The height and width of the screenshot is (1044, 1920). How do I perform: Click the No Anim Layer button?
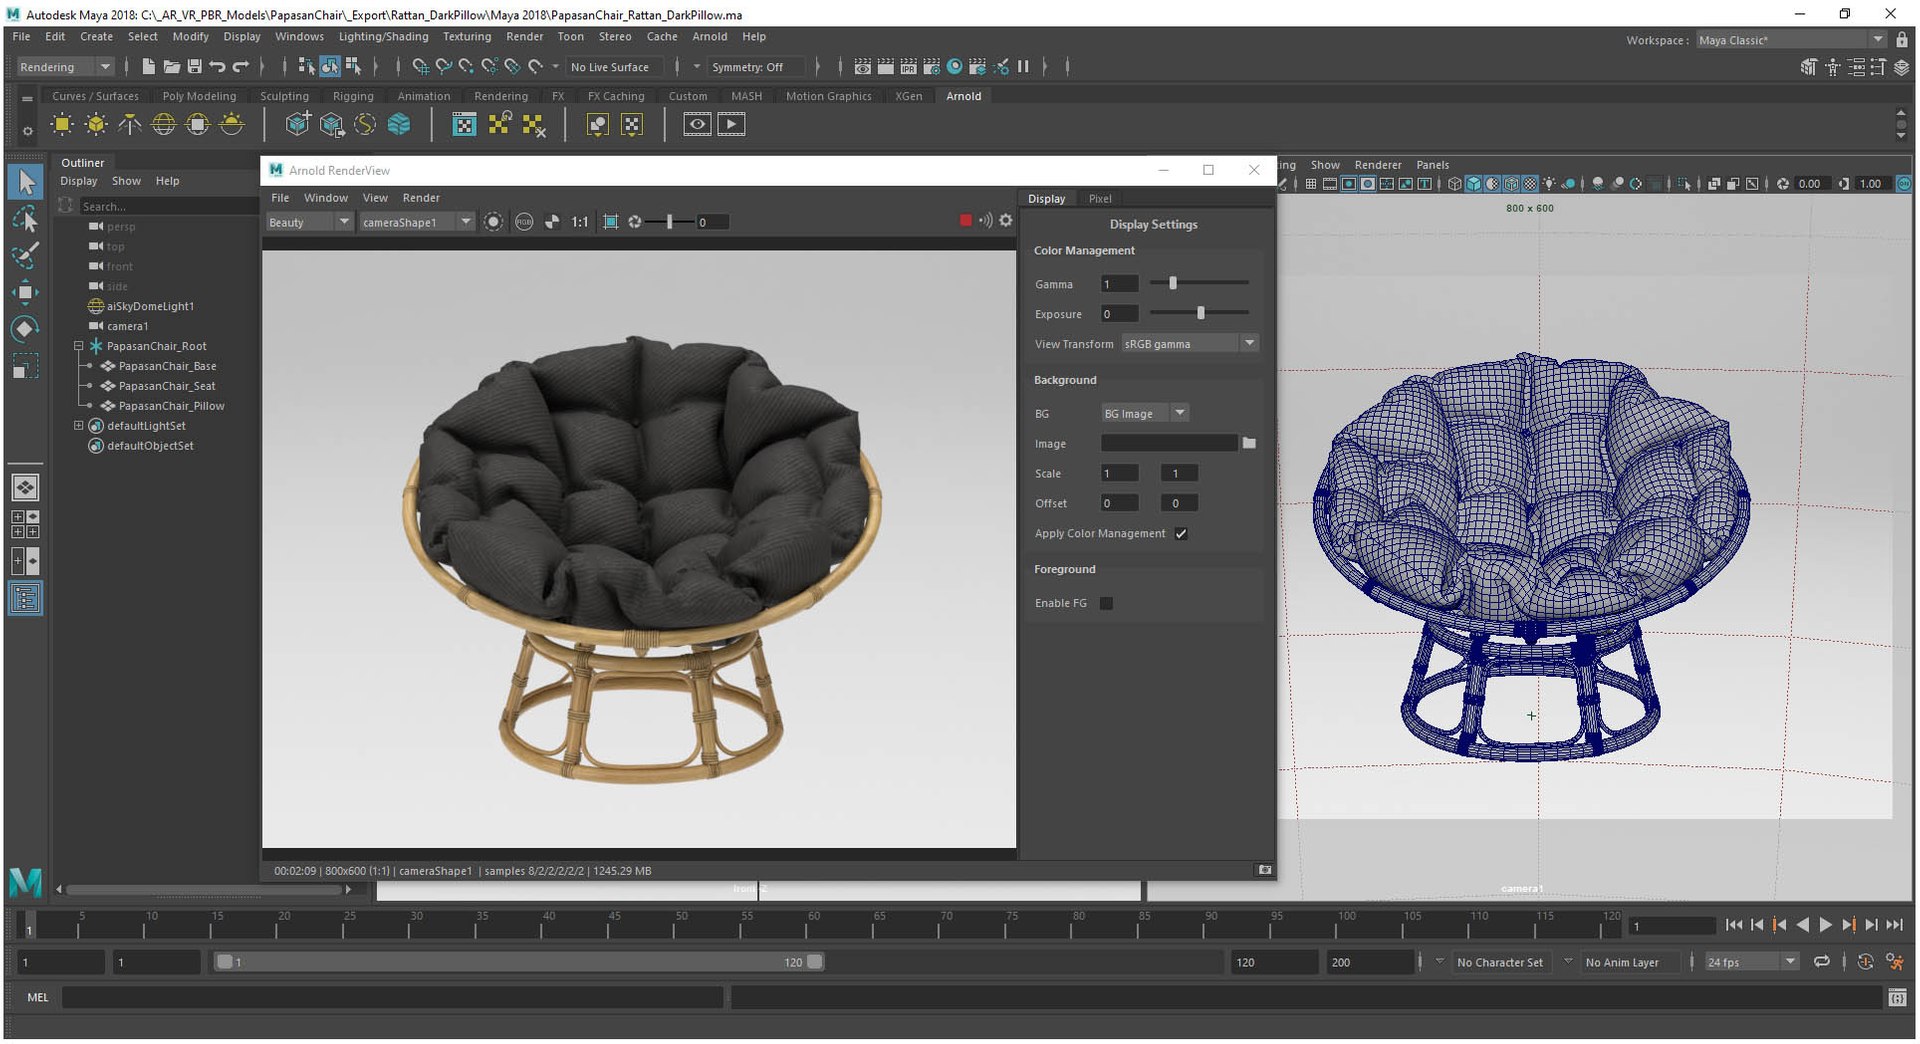pos(1622,962)
